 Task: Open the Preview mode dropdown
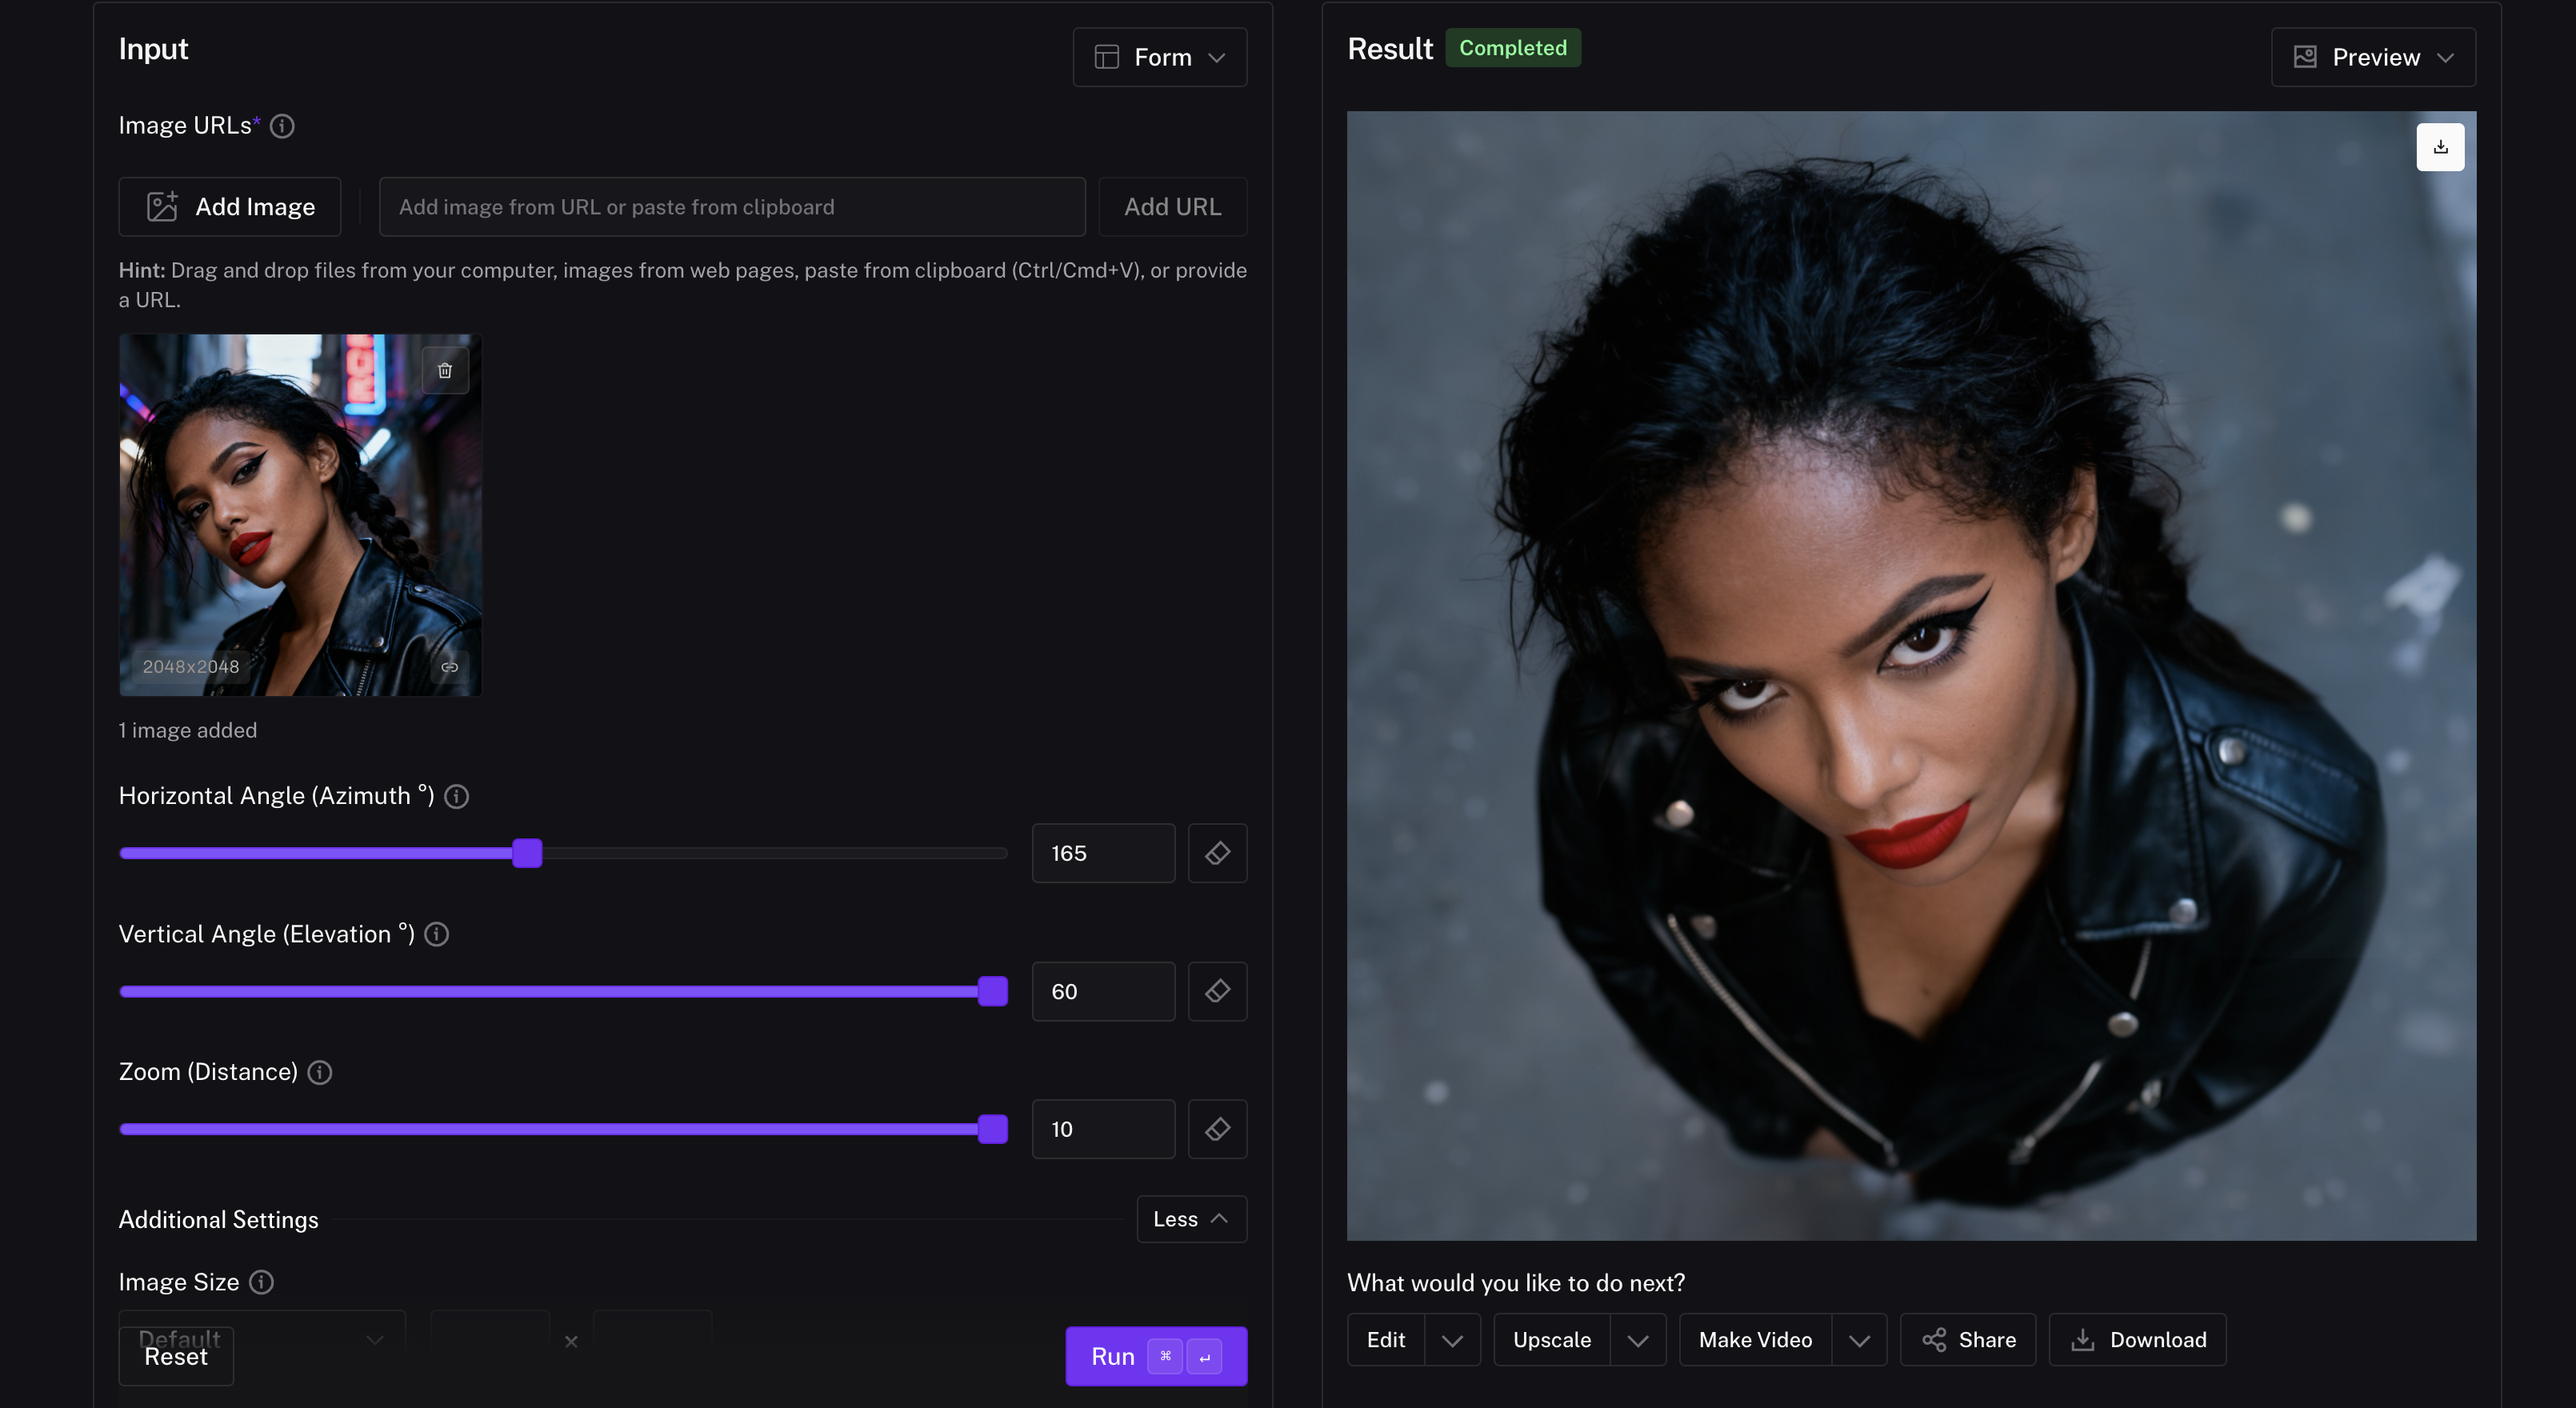2373,57
